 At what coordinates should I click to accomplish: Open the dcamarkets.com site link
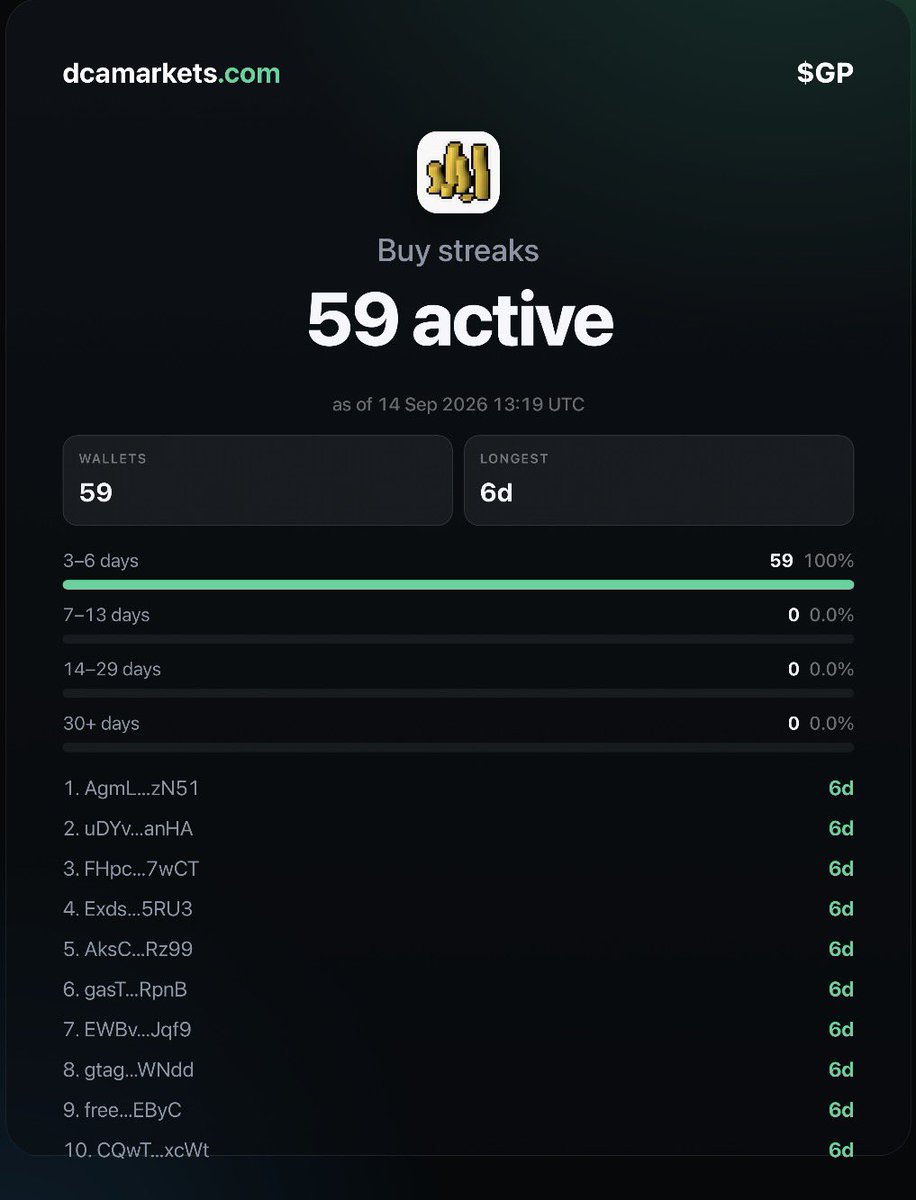171,73
